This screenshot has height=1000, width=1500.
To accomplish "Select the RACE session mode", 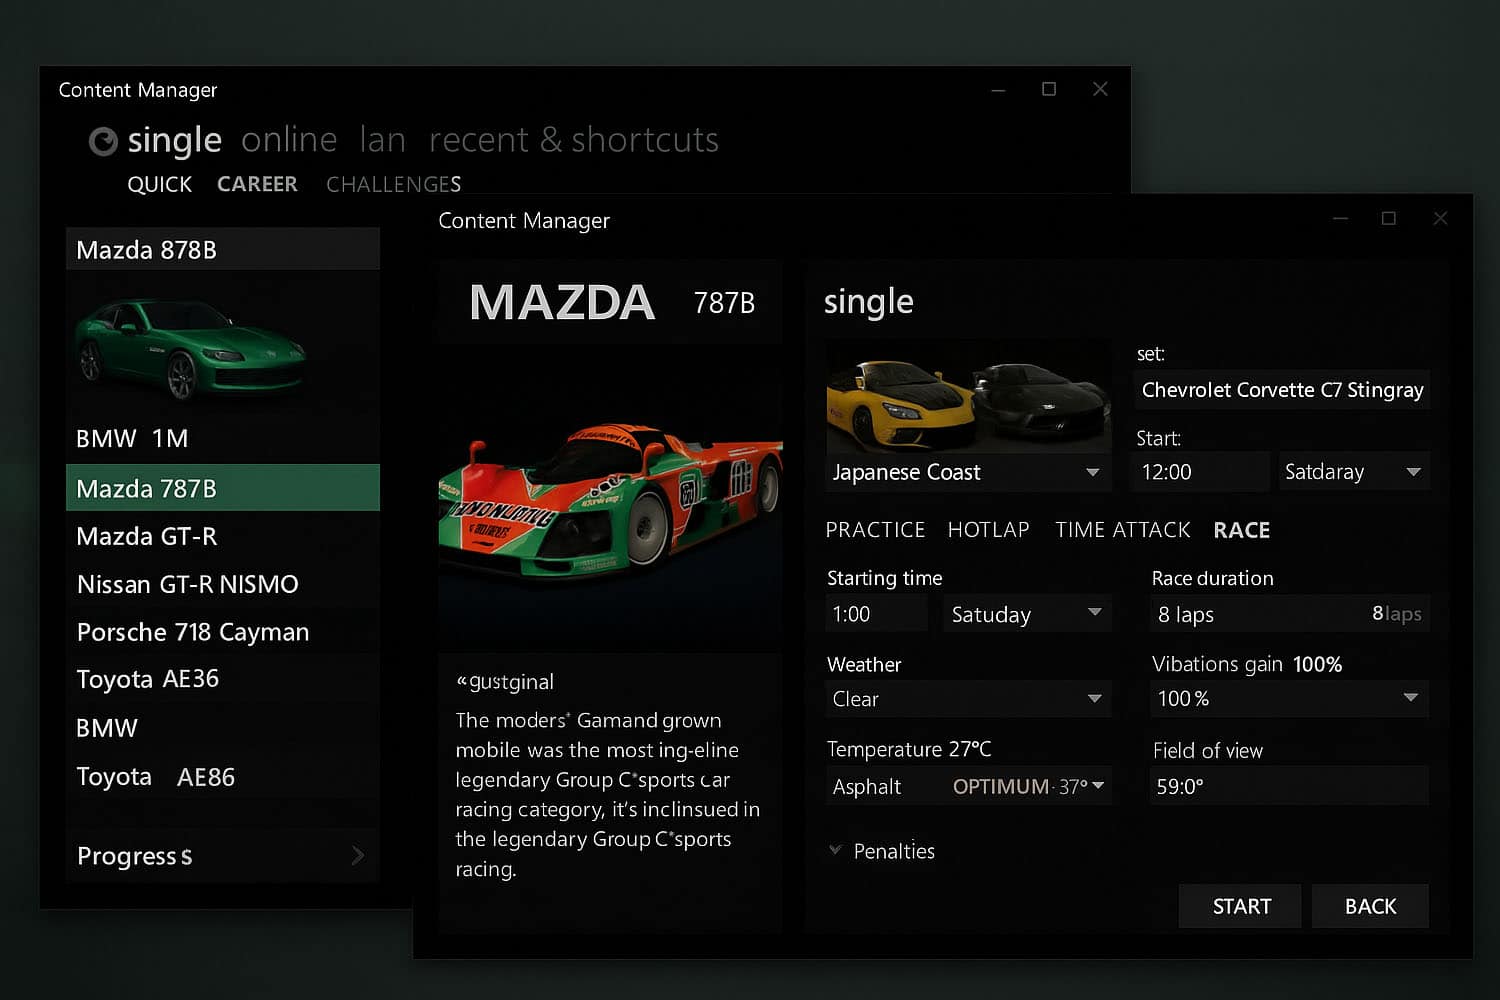I will pos(1241,530).
